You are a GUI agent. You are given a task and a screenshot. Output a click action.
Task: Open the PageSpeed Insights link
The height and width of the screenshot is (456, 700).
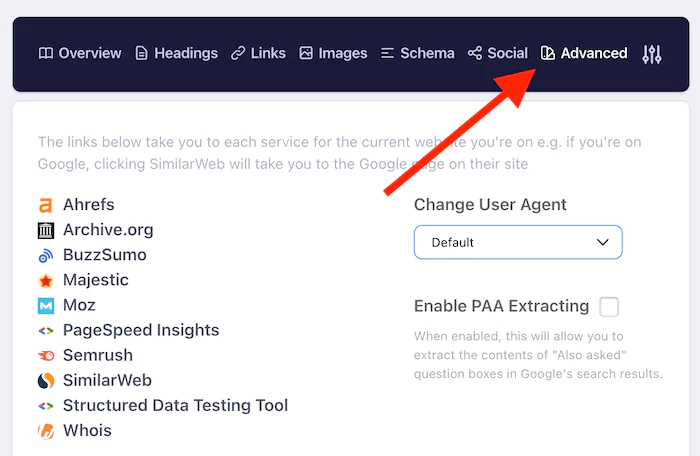[x=140, y=330]
